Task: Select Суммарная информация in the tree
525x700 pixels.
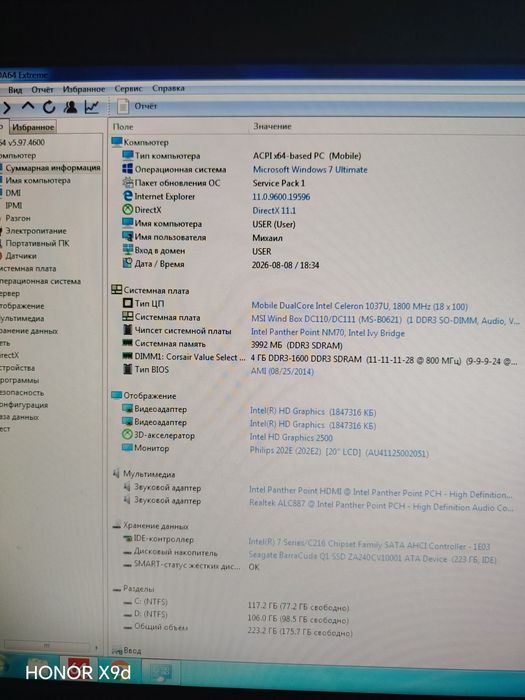Action: [x=53, y=168]
